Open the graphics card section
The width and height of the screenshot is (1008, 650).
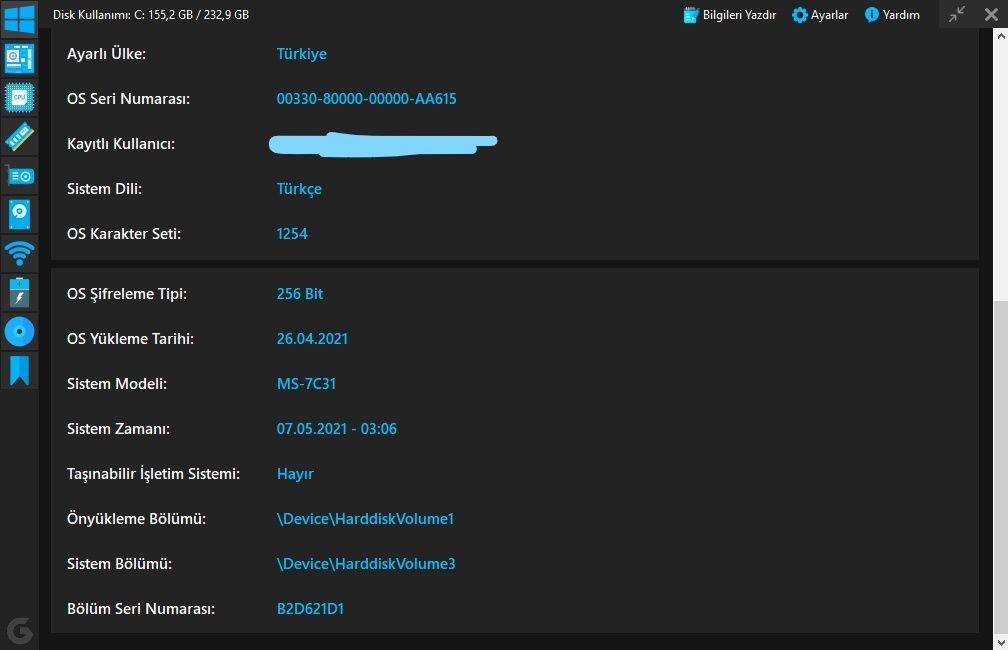[19, 176]
